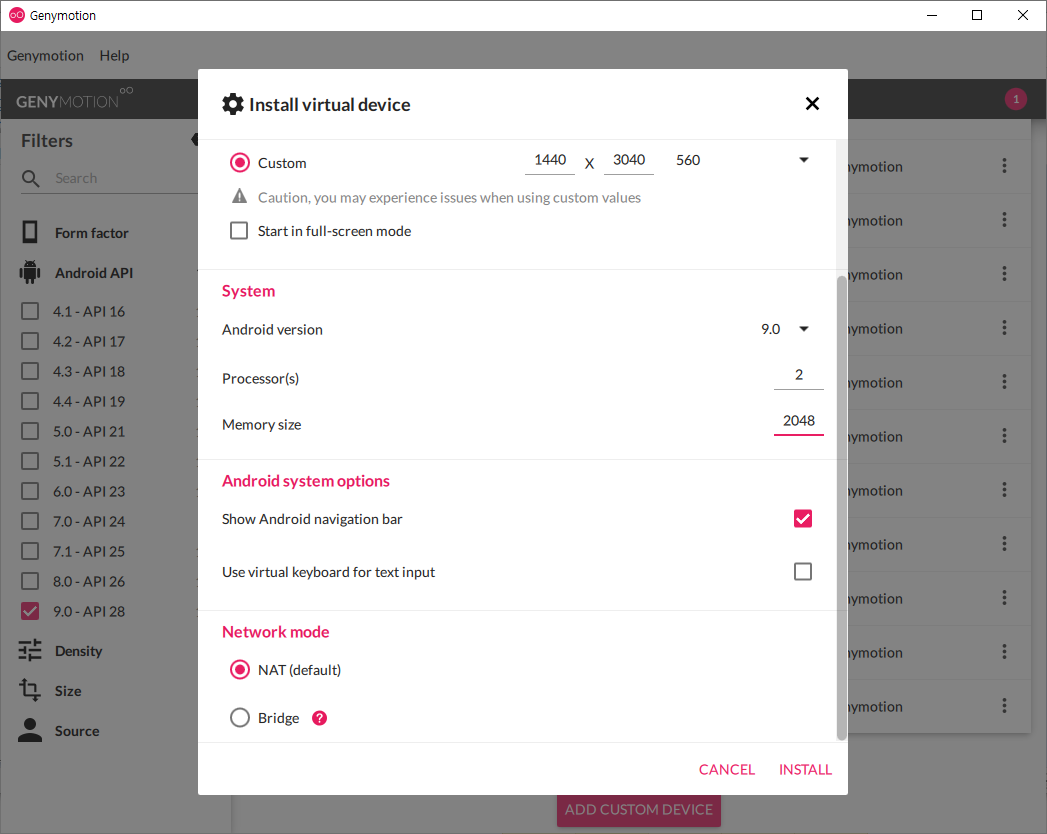Viewport: 1047px width, 834px height.
Task: Check the 4.3 - API 18 filter
Action: (30, 371)
